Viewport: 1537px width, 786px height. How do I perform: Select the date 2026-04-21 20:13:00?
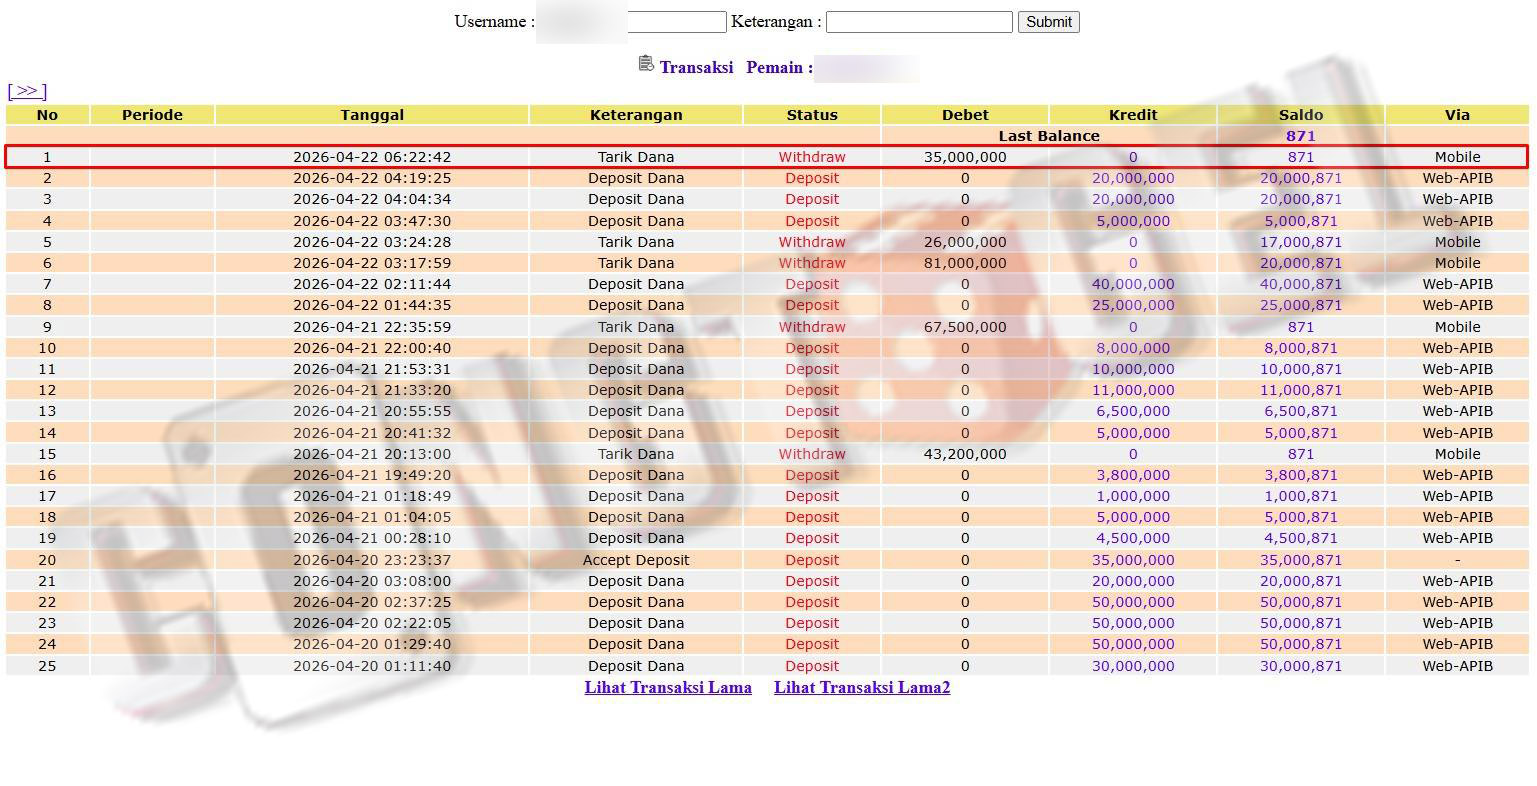(x=372, y=454)
